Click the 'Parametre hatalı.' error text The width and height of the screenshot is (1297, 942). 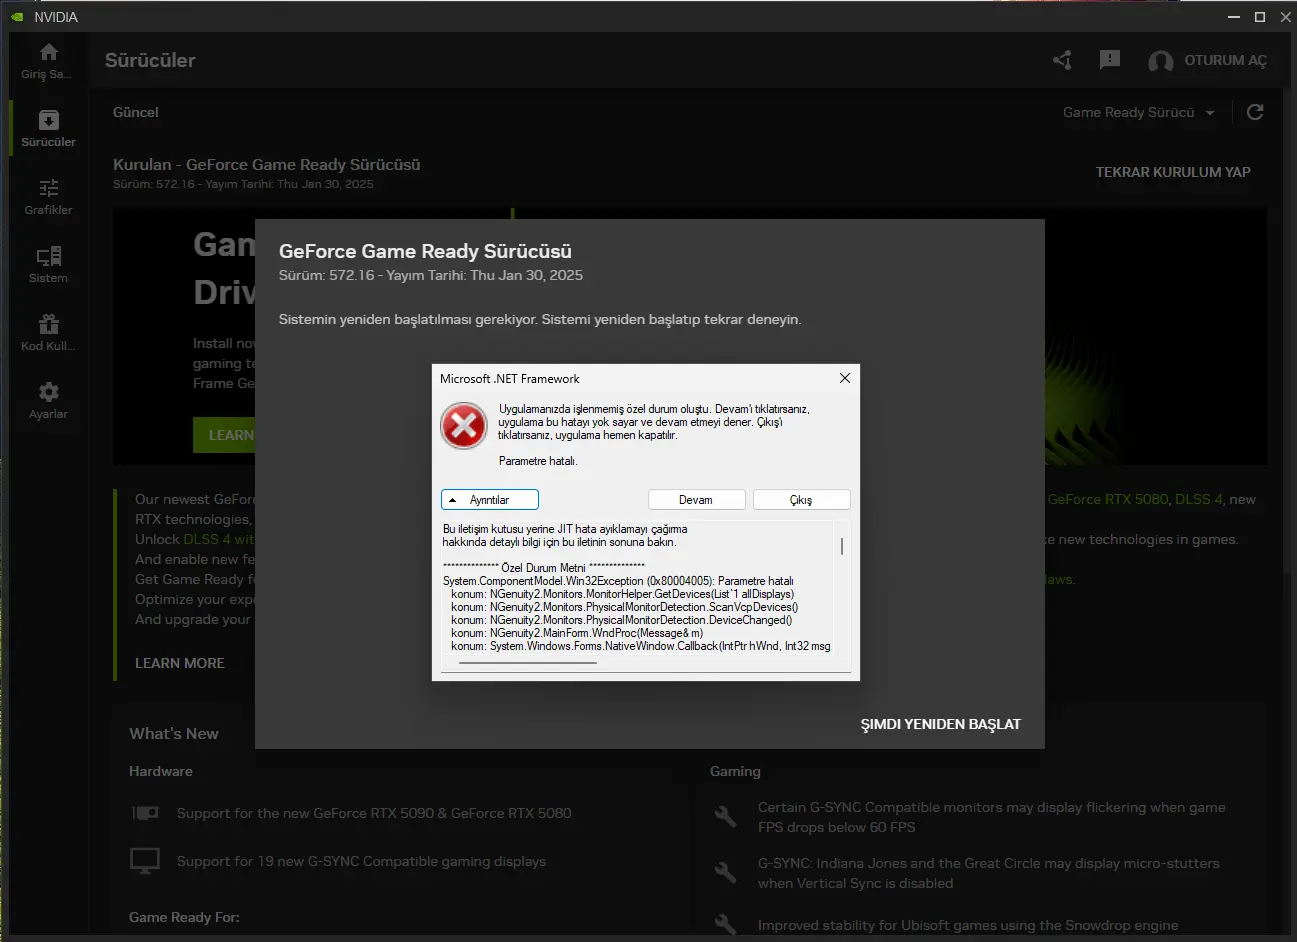coord(538,461)
